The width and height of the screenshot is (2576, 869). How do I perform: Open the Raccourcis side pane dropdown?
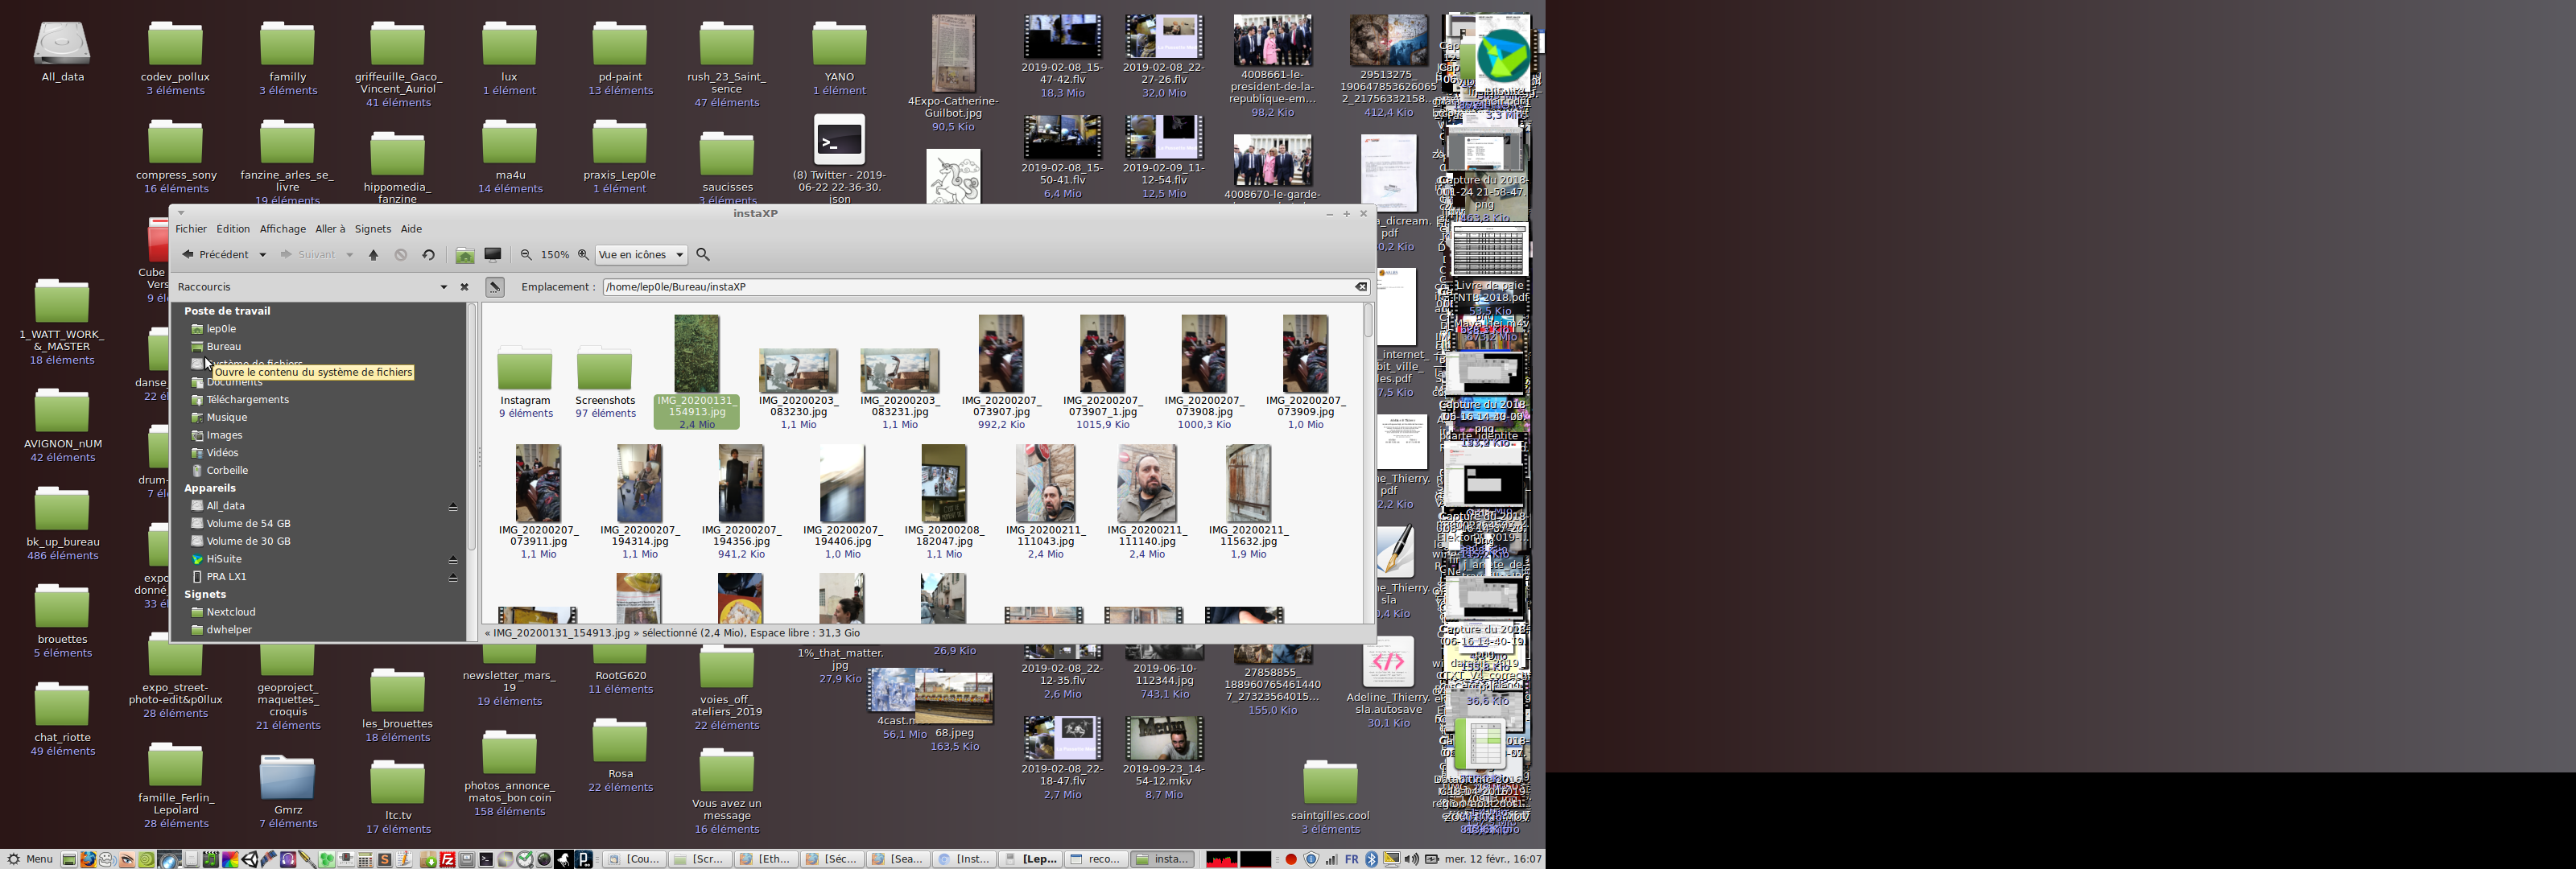[444, 287]
